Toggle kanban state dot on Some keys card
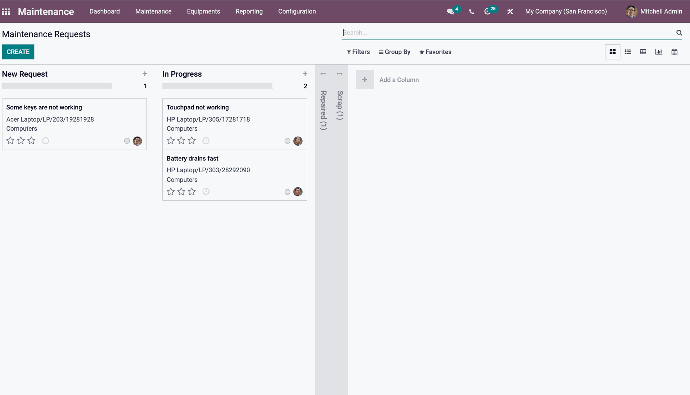This screenshot has width=690, height=395. 127,141
